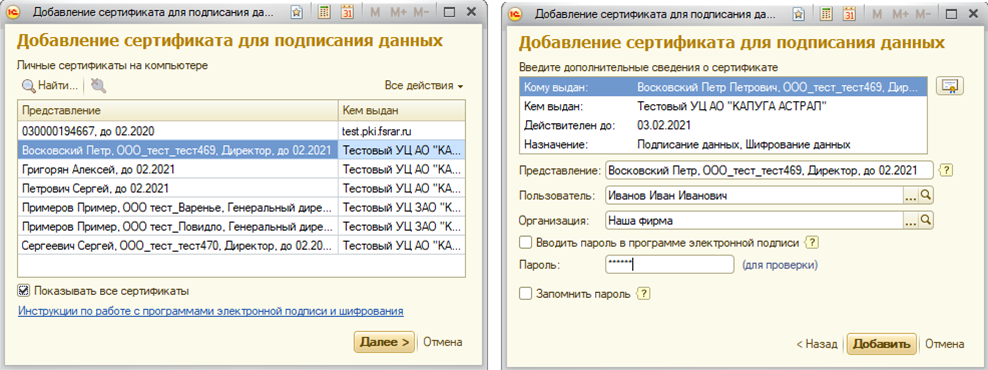Add the left window to favorites with the star icon

pyautogui.click(x=297, y=12)
